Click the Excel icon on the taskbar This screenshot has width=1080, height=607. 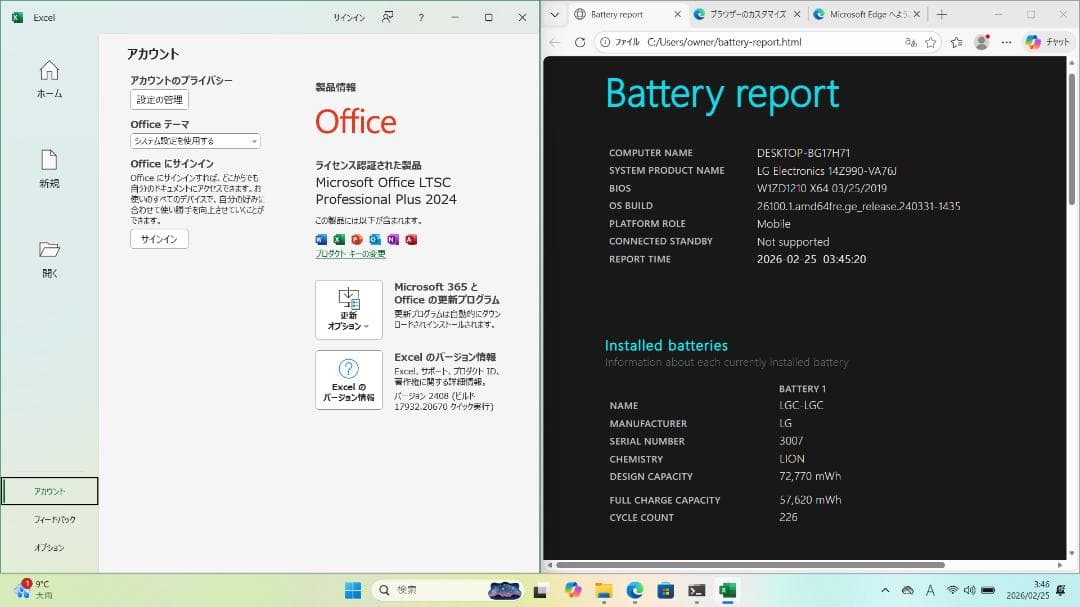pyautogui.click(x=728, y=590)
